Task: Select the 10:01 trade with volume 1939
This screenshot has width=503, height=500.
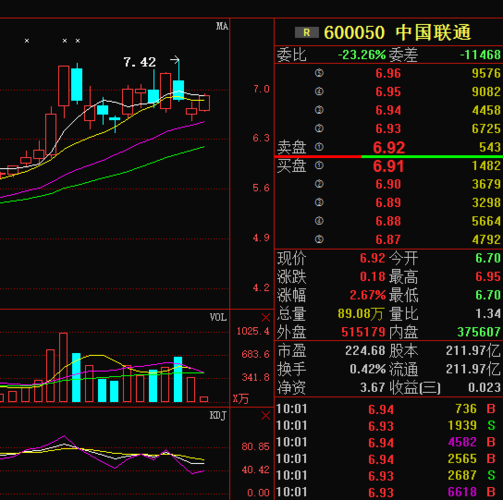Action: pos(389,426)
